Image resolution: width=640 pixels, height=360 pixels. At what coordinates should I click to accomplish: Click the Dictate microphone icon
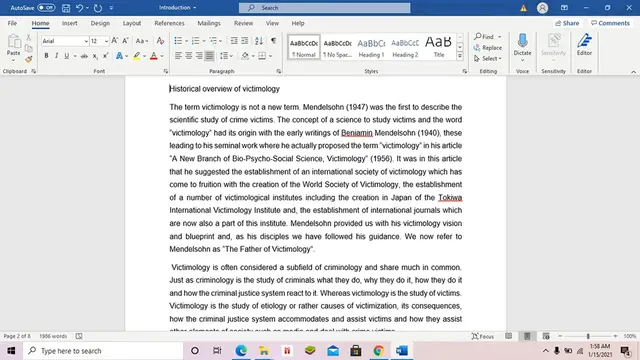click(x=522, y=41)
